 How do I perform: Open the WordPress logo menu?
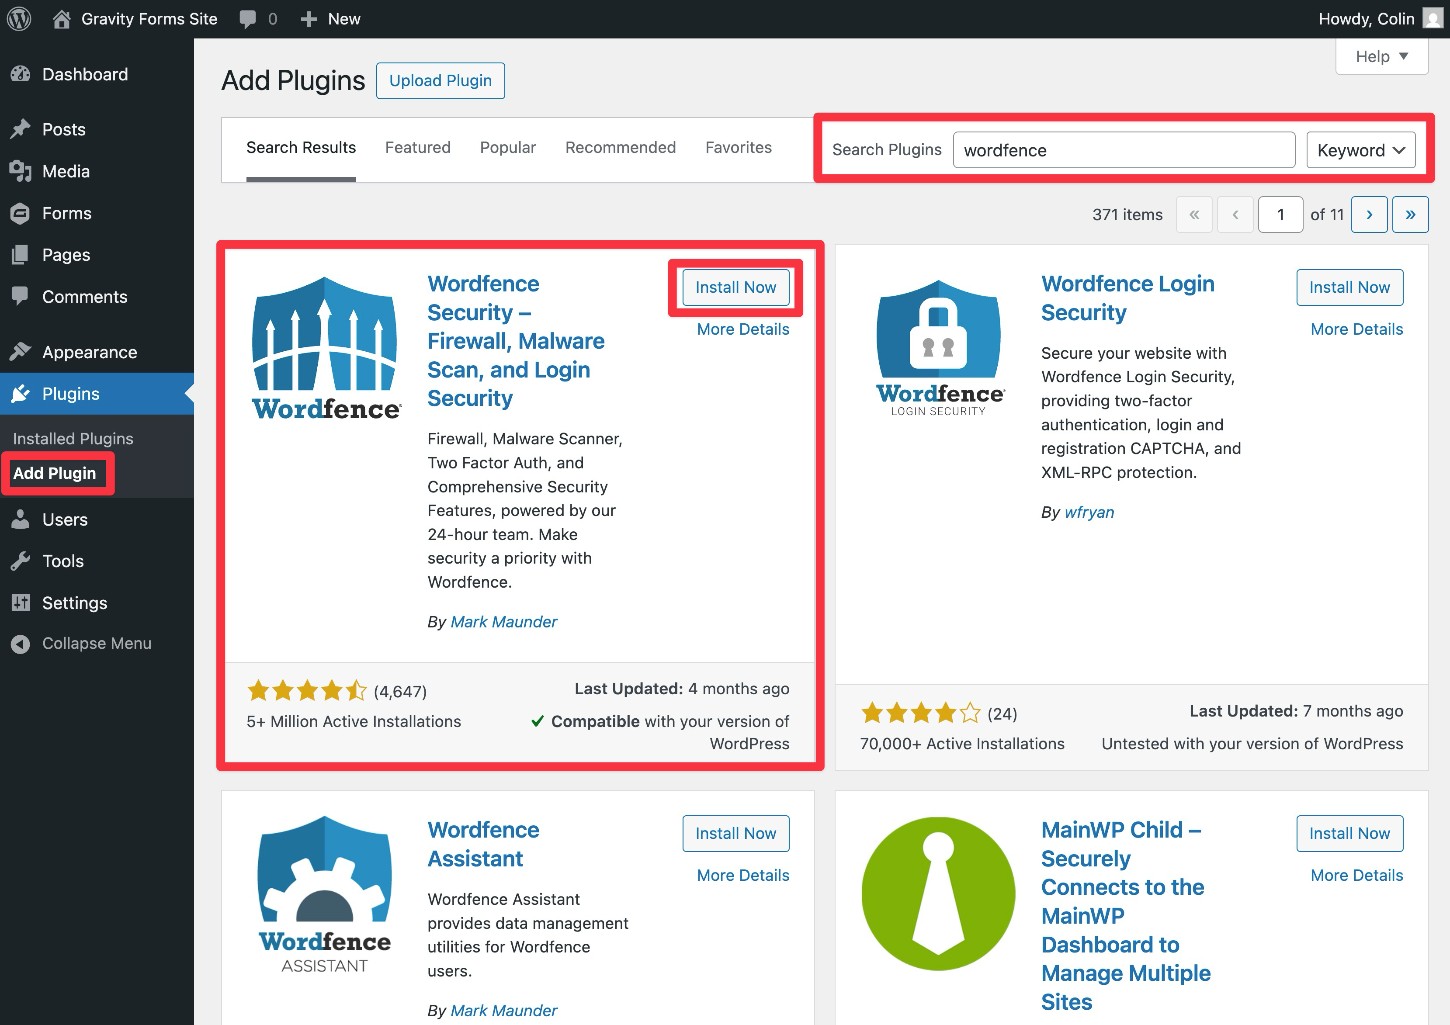click(x=19, y=19)
